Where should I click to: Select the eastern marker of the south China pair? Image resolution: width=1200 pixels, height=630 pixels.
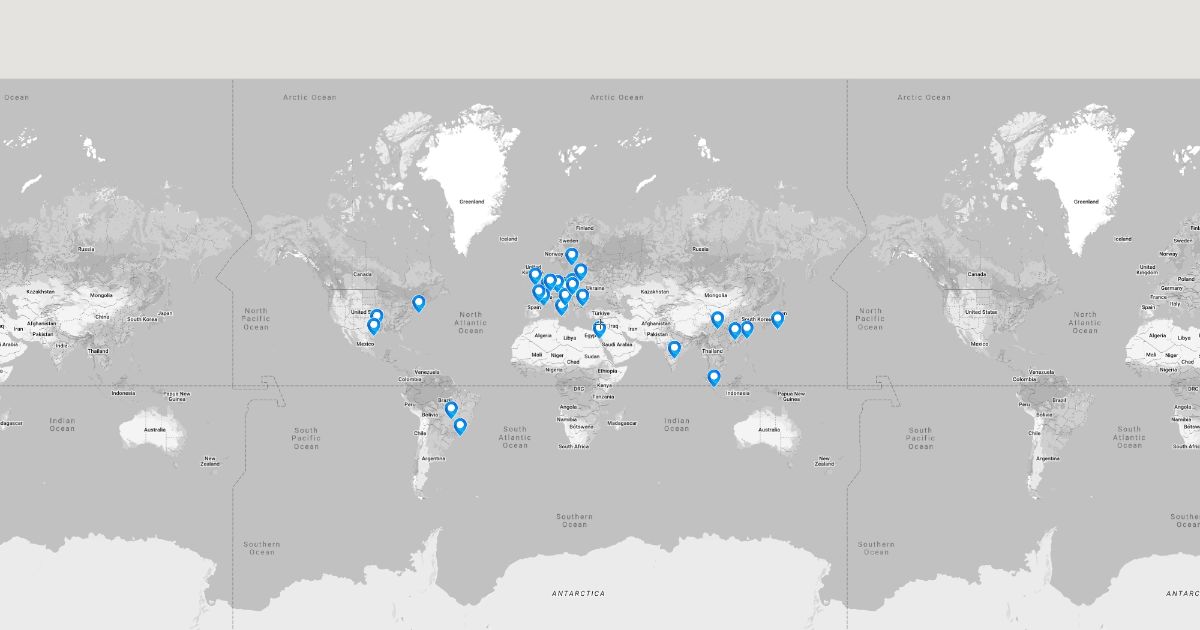coord(746,329)
